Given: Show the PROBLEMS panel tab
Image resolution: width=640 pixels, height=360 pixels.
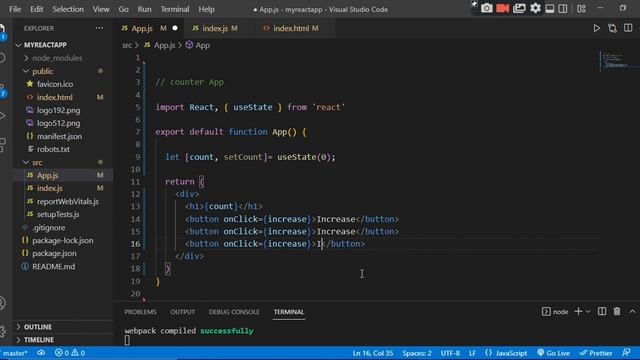Looking at the screenshot, I should (x=140, y=312).
